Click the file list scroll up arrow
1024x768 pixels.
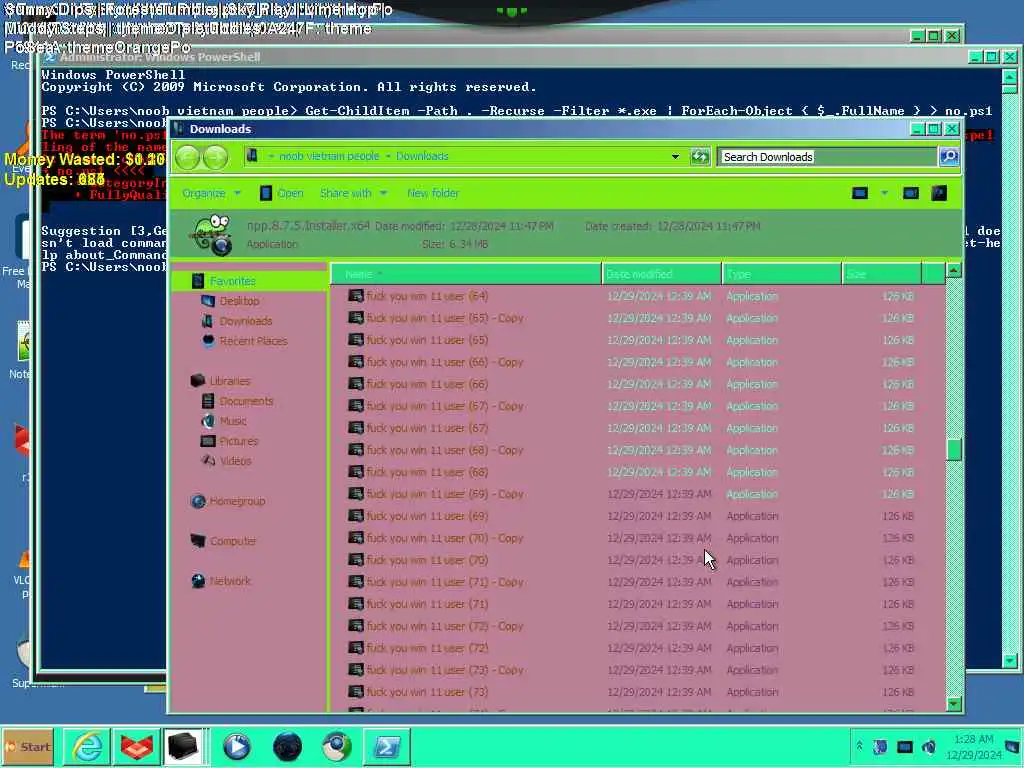tap(953, 270)
